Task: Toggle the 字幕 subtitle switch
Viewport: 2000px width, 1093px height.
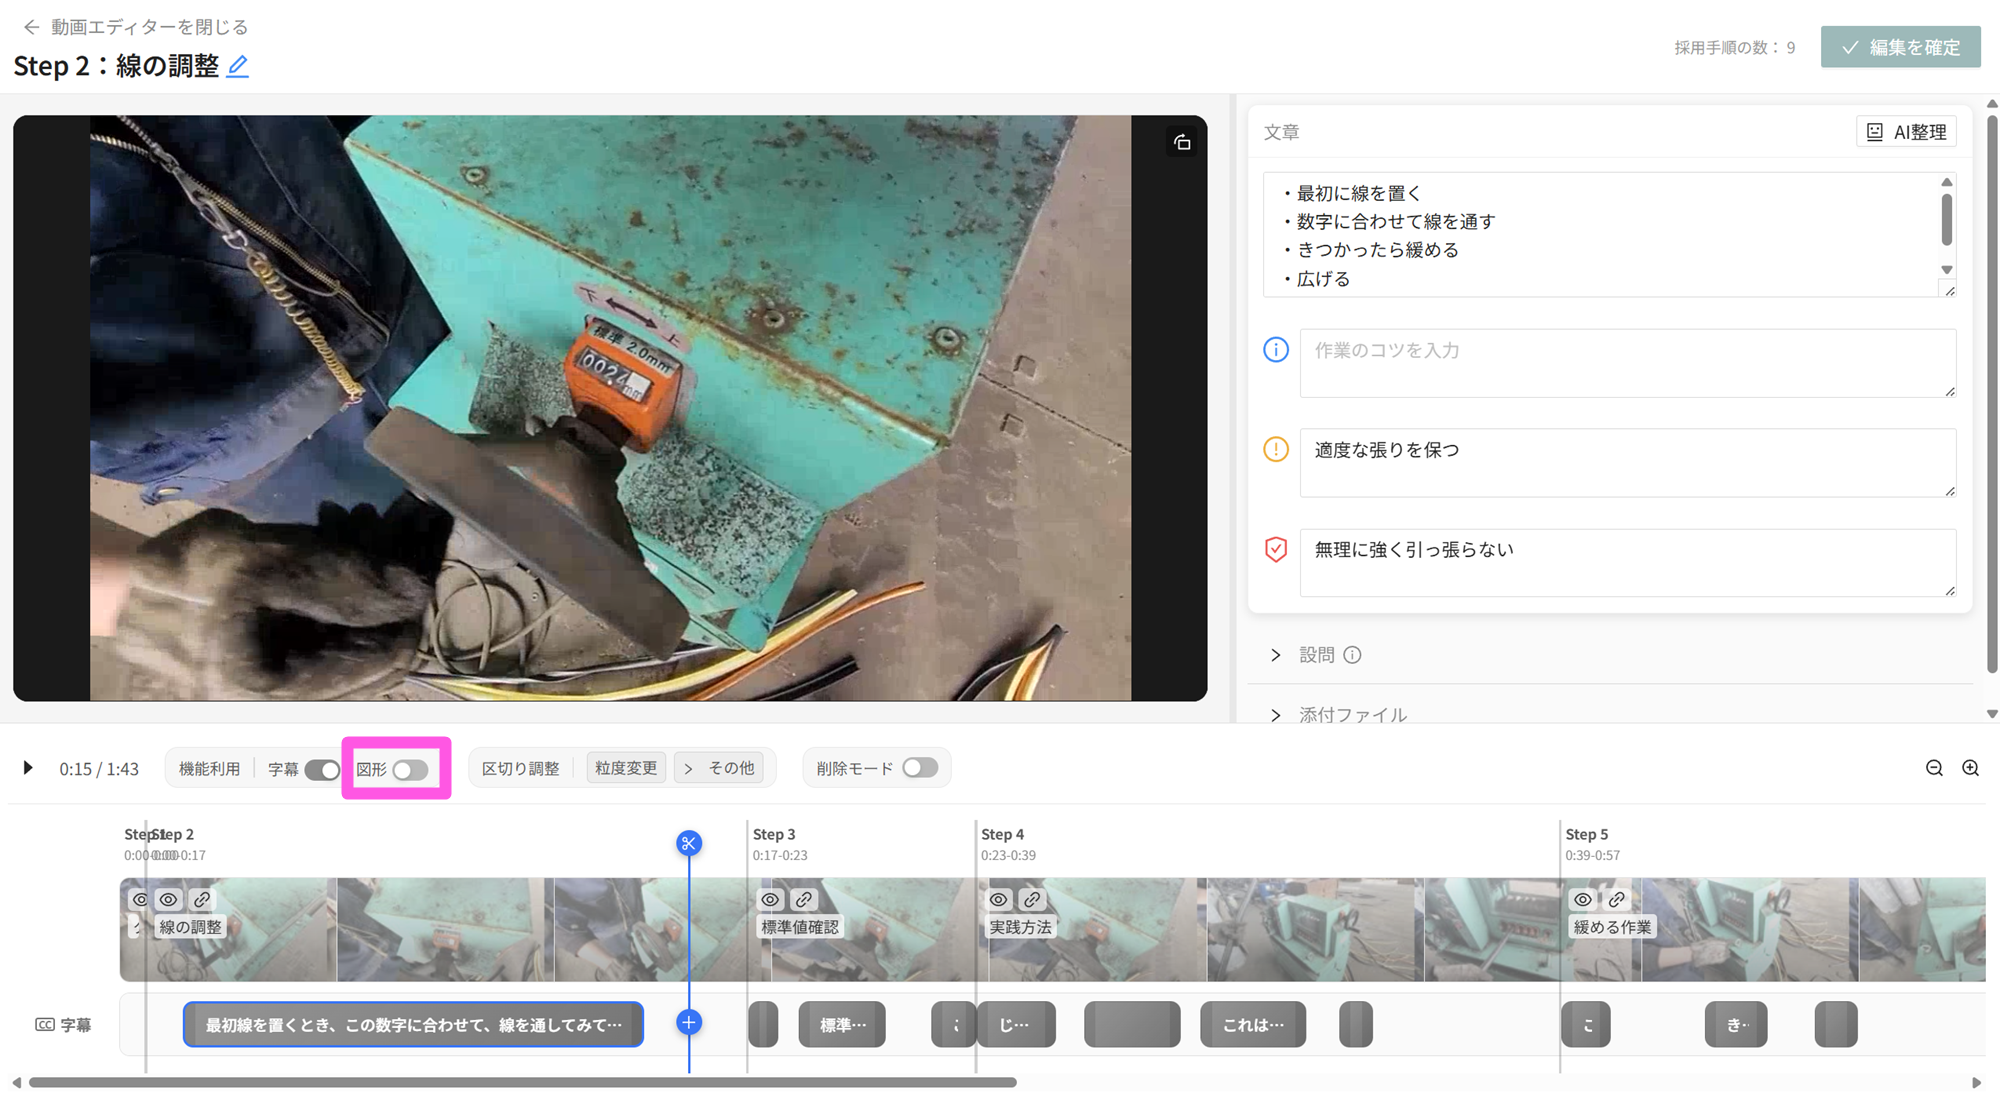Action: 322,769
